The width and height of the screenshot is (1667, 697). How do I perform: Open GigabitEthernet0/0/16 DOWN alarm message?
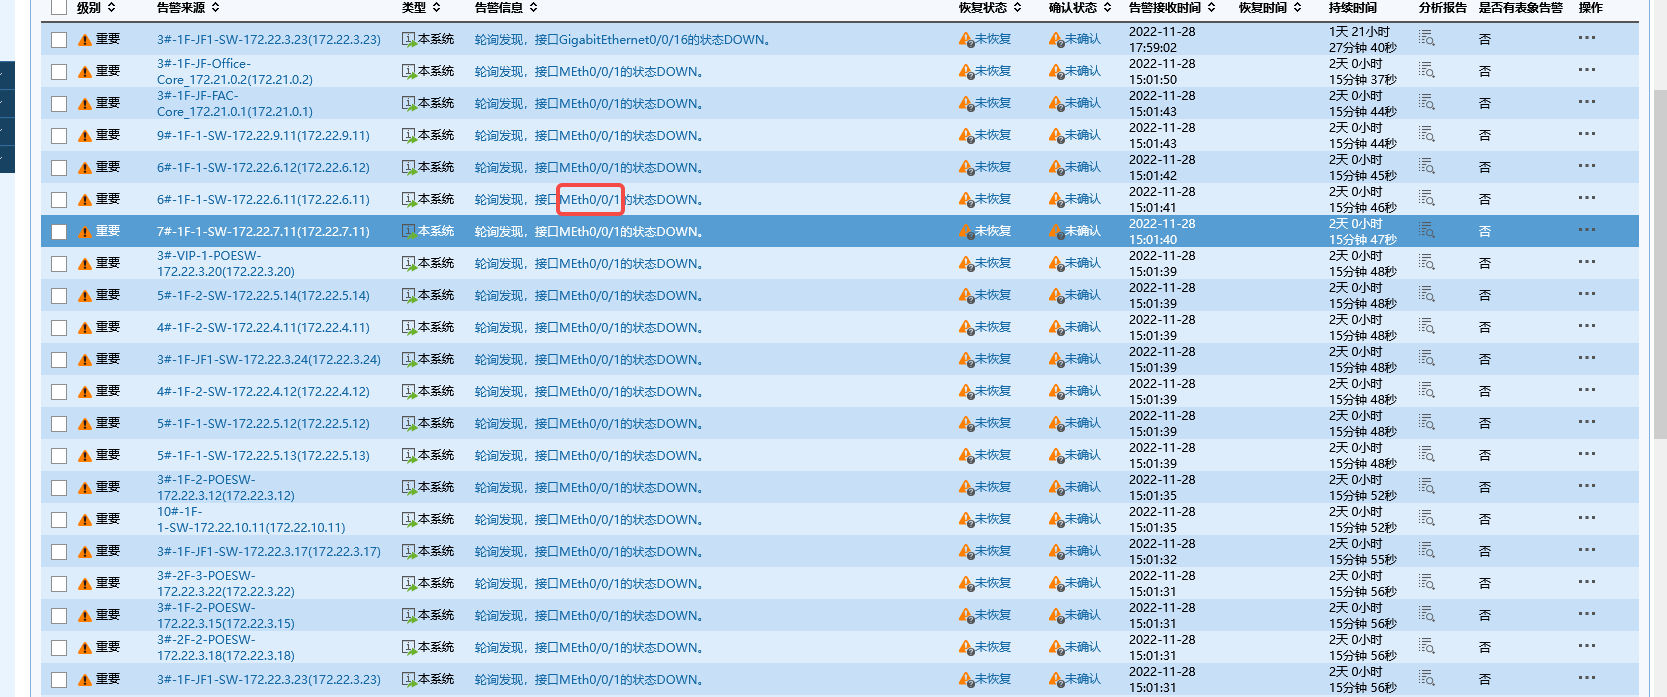[x=623, y=39]
